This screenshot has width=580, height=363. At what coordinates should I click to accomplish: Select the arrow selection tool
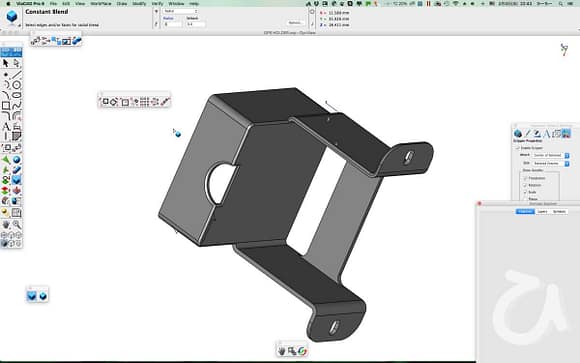[6, 64]
